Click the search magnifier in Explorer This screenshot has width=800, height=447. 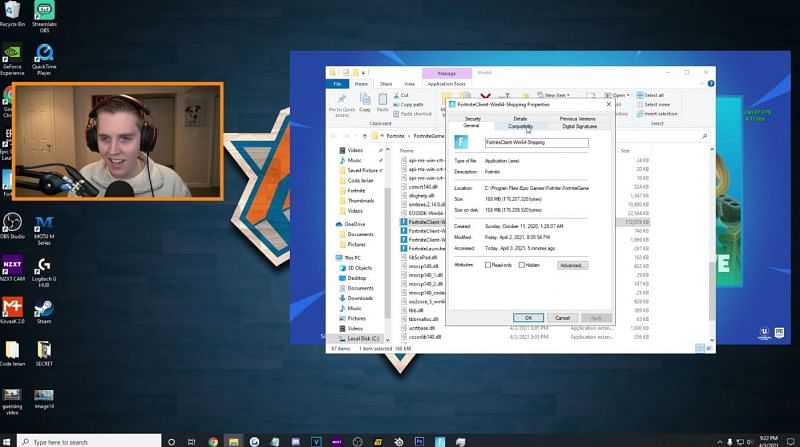click(x=704, y=136)
